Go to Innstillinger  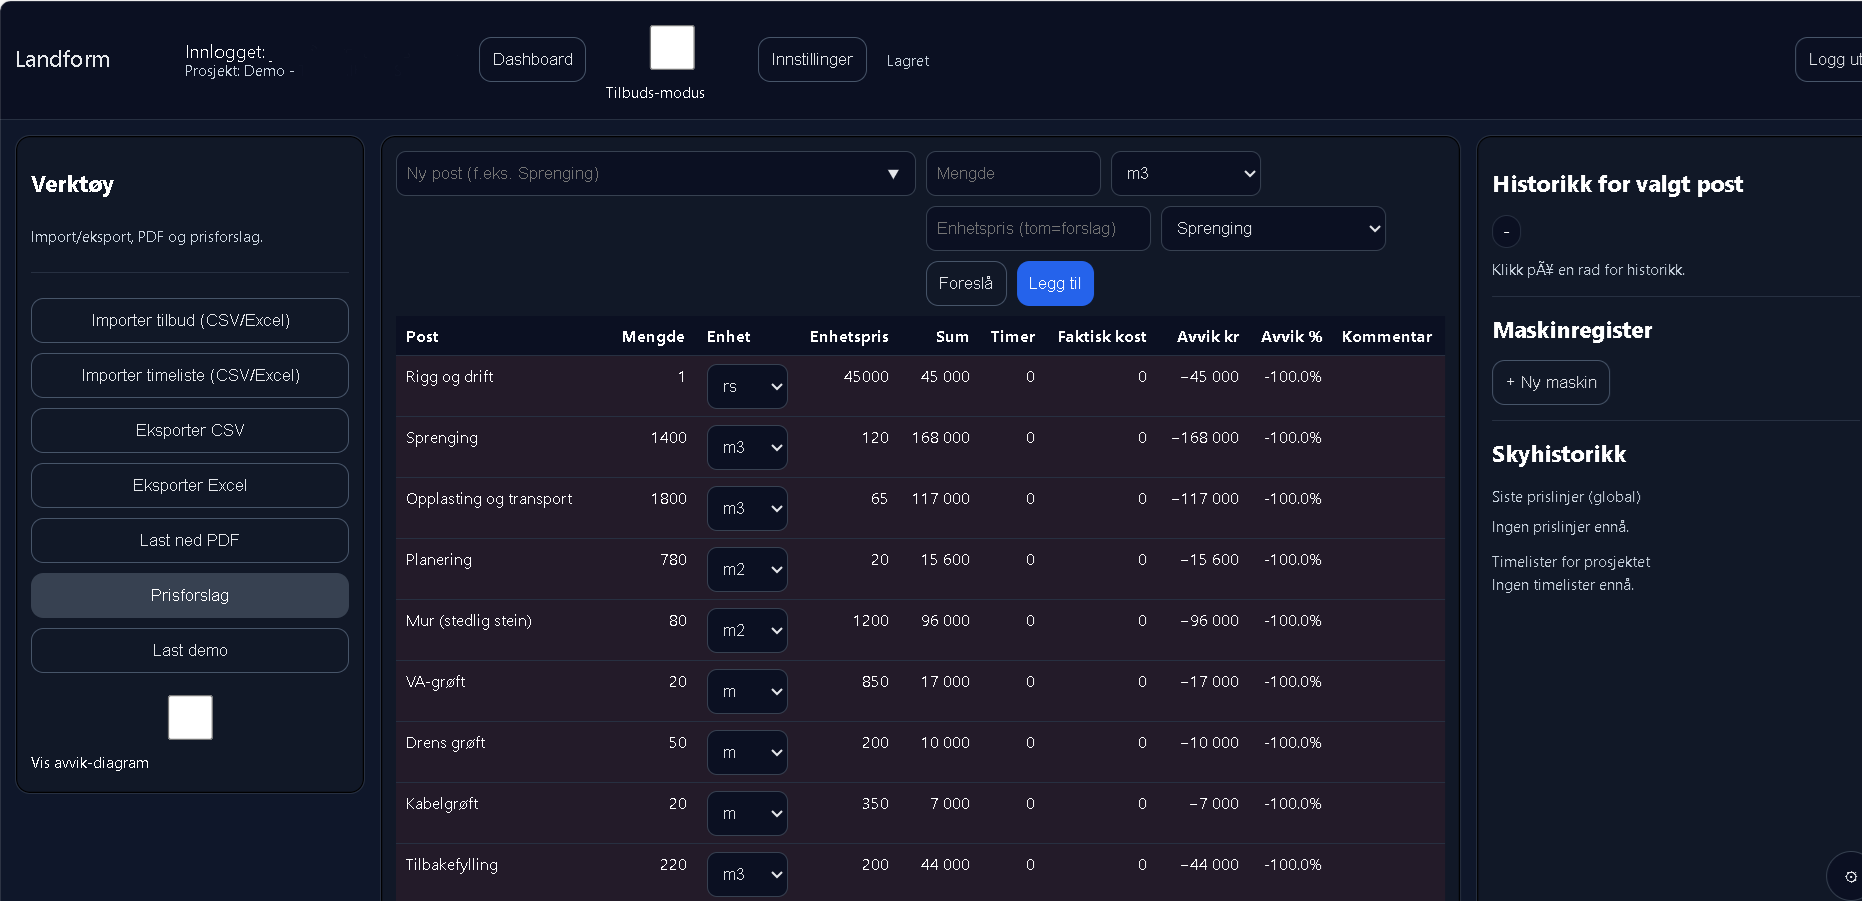point(811,60)
